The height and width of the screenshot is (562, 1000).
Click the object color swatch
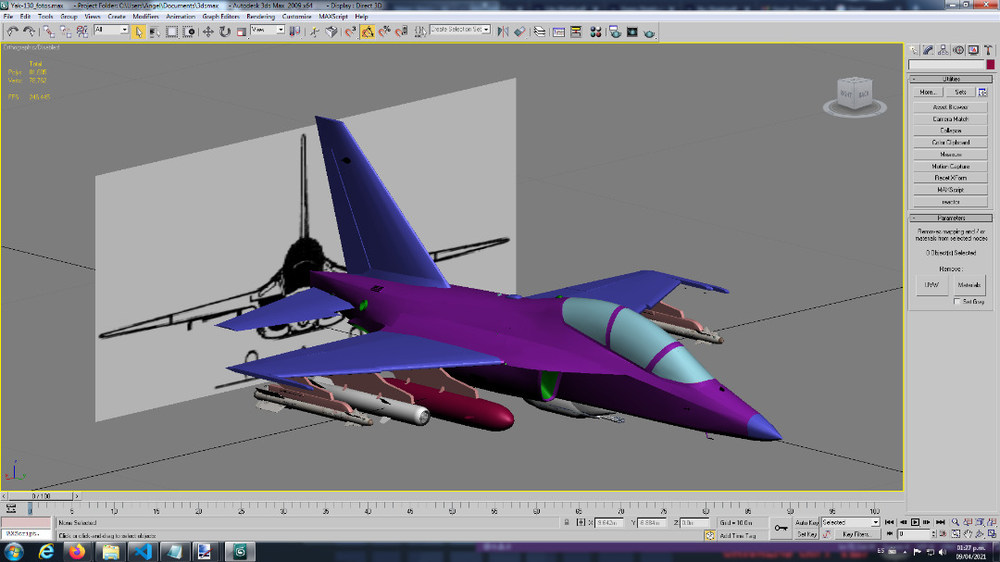coord(990,64)
